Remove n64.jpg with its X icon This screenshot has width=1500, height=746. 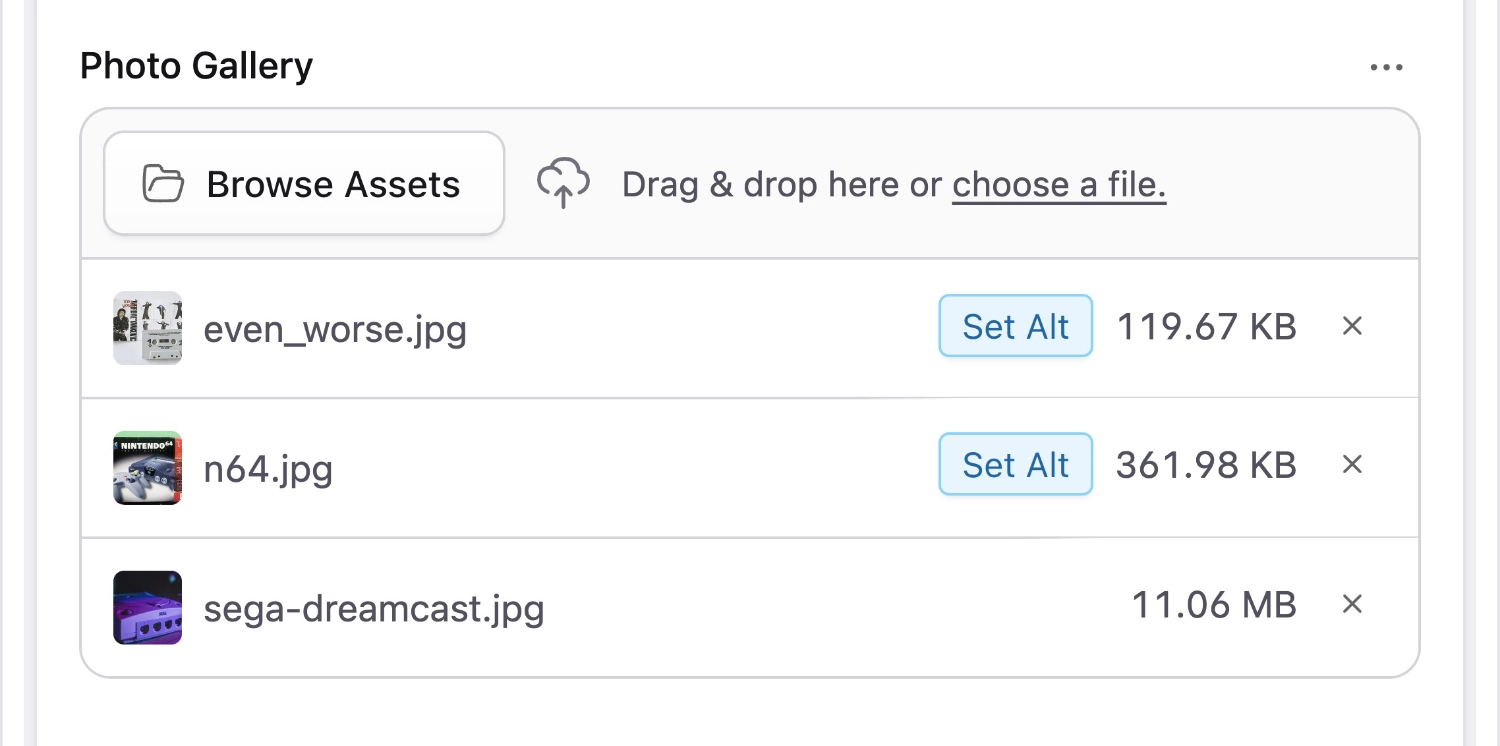pyautogui.click(x=1352, y=464)
